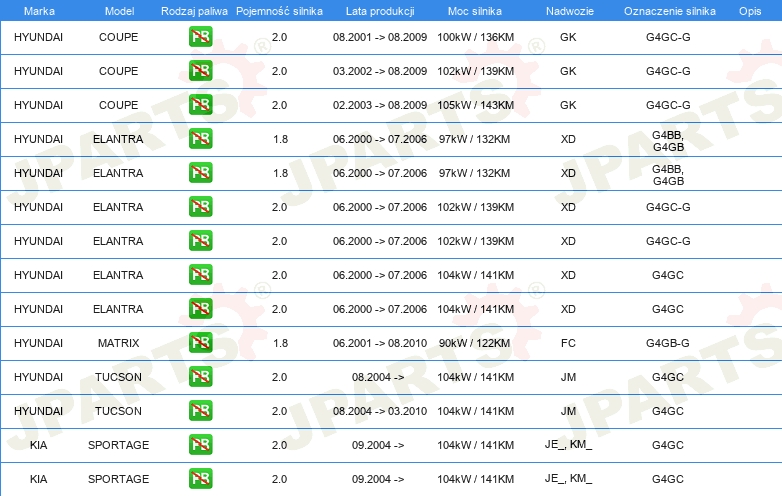
Task: Click the fuel icon for the 100kW COUPE
Action: [x=200, y=37]
